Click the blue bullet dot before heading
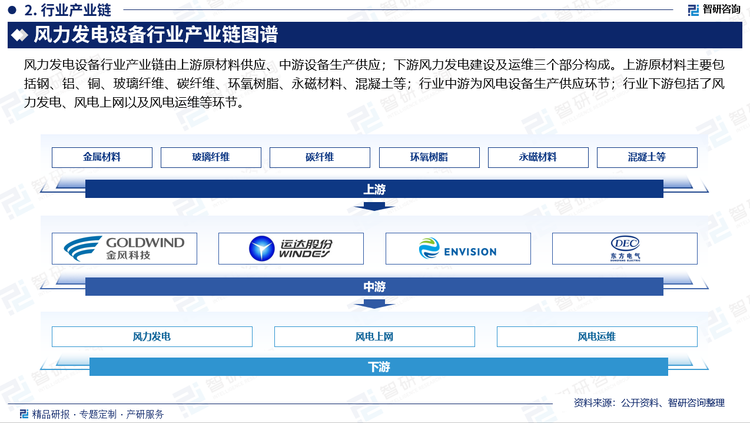 12,10
